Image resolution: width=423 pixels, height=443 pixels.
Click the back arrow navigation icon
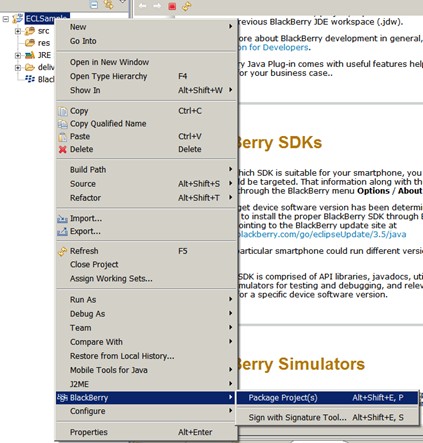coord(142,6)
